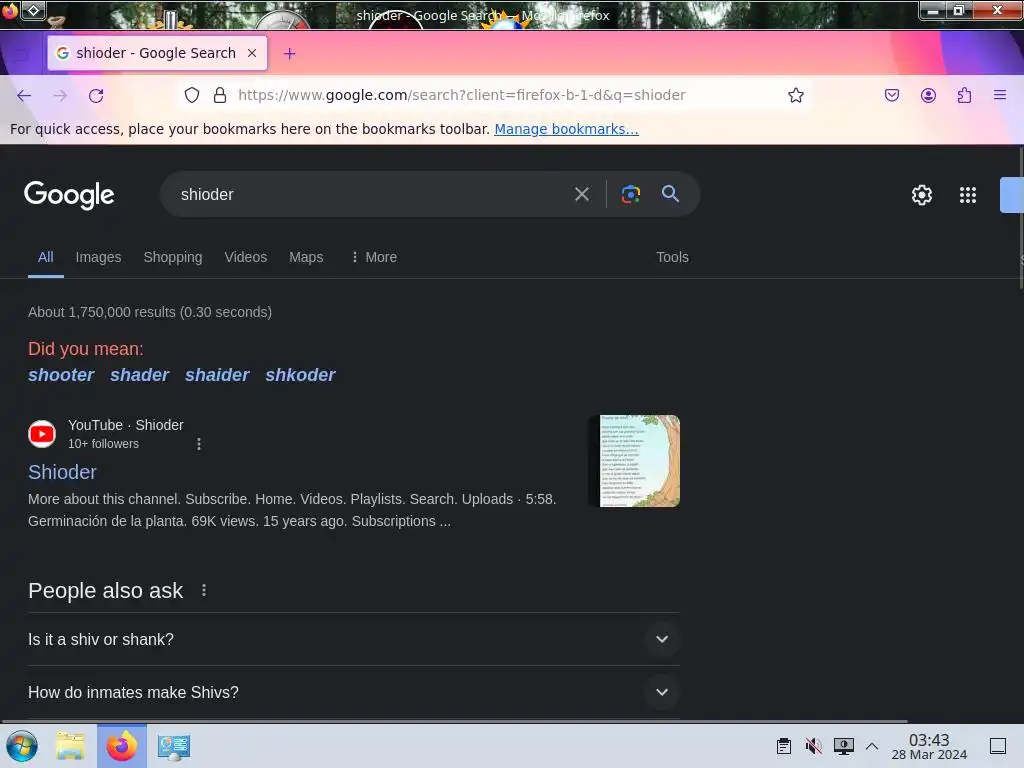The height and width of the screenshot is (768, 1024).
Task: Clear the Google search box text
Action: coord(581,194)
